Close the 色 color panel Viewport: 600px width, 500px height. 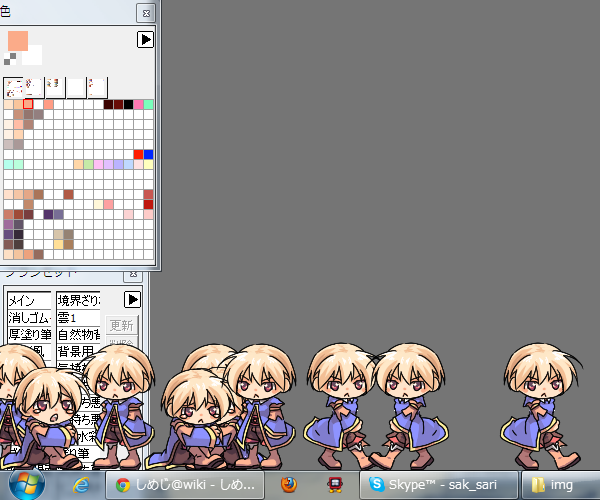146,13
